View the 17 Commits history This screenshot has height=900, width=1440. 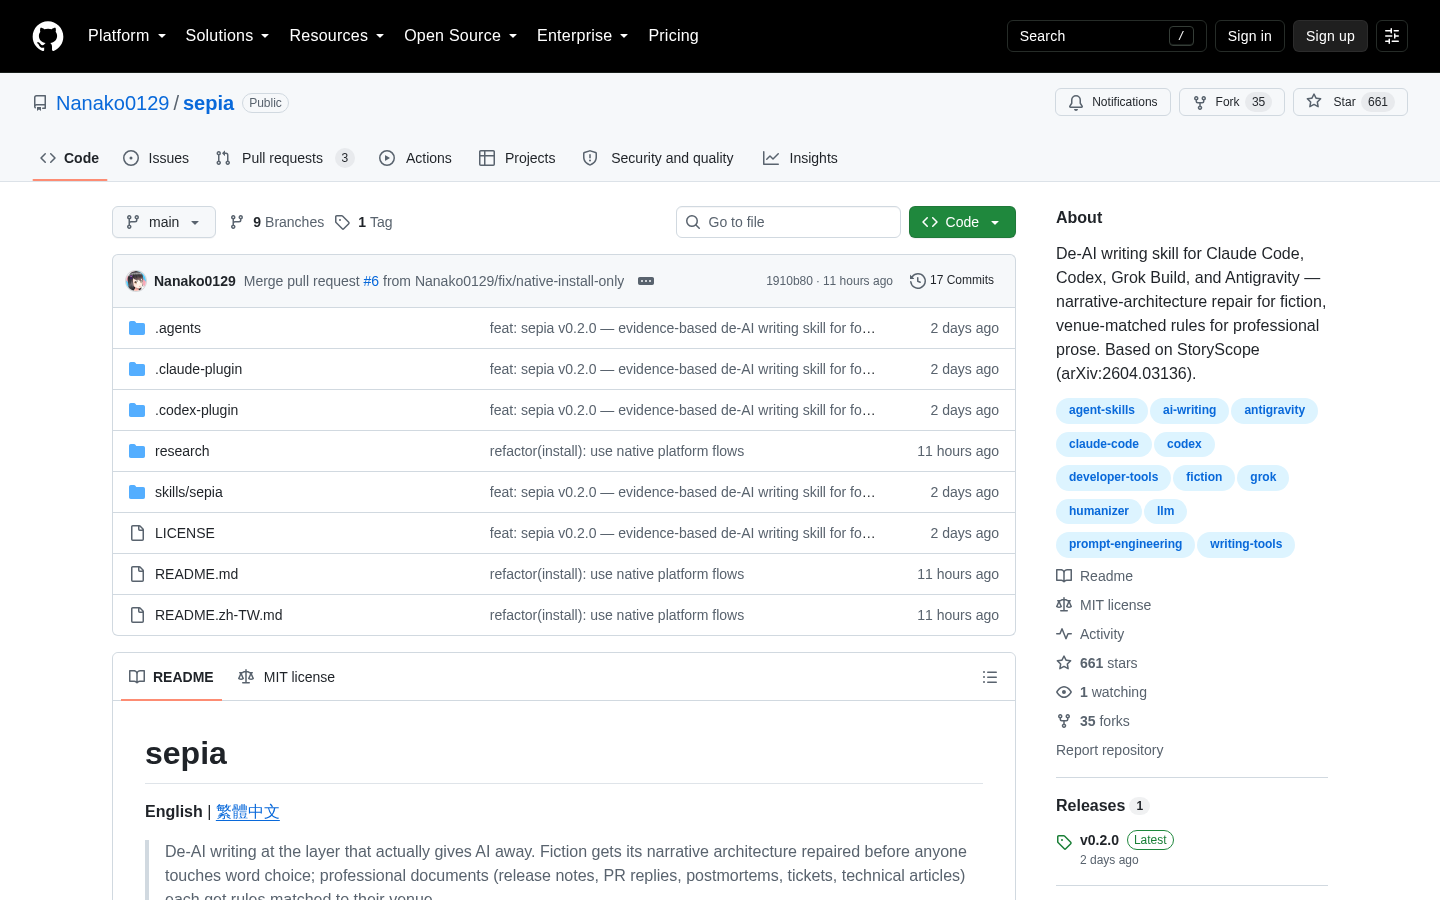(952, 281)
